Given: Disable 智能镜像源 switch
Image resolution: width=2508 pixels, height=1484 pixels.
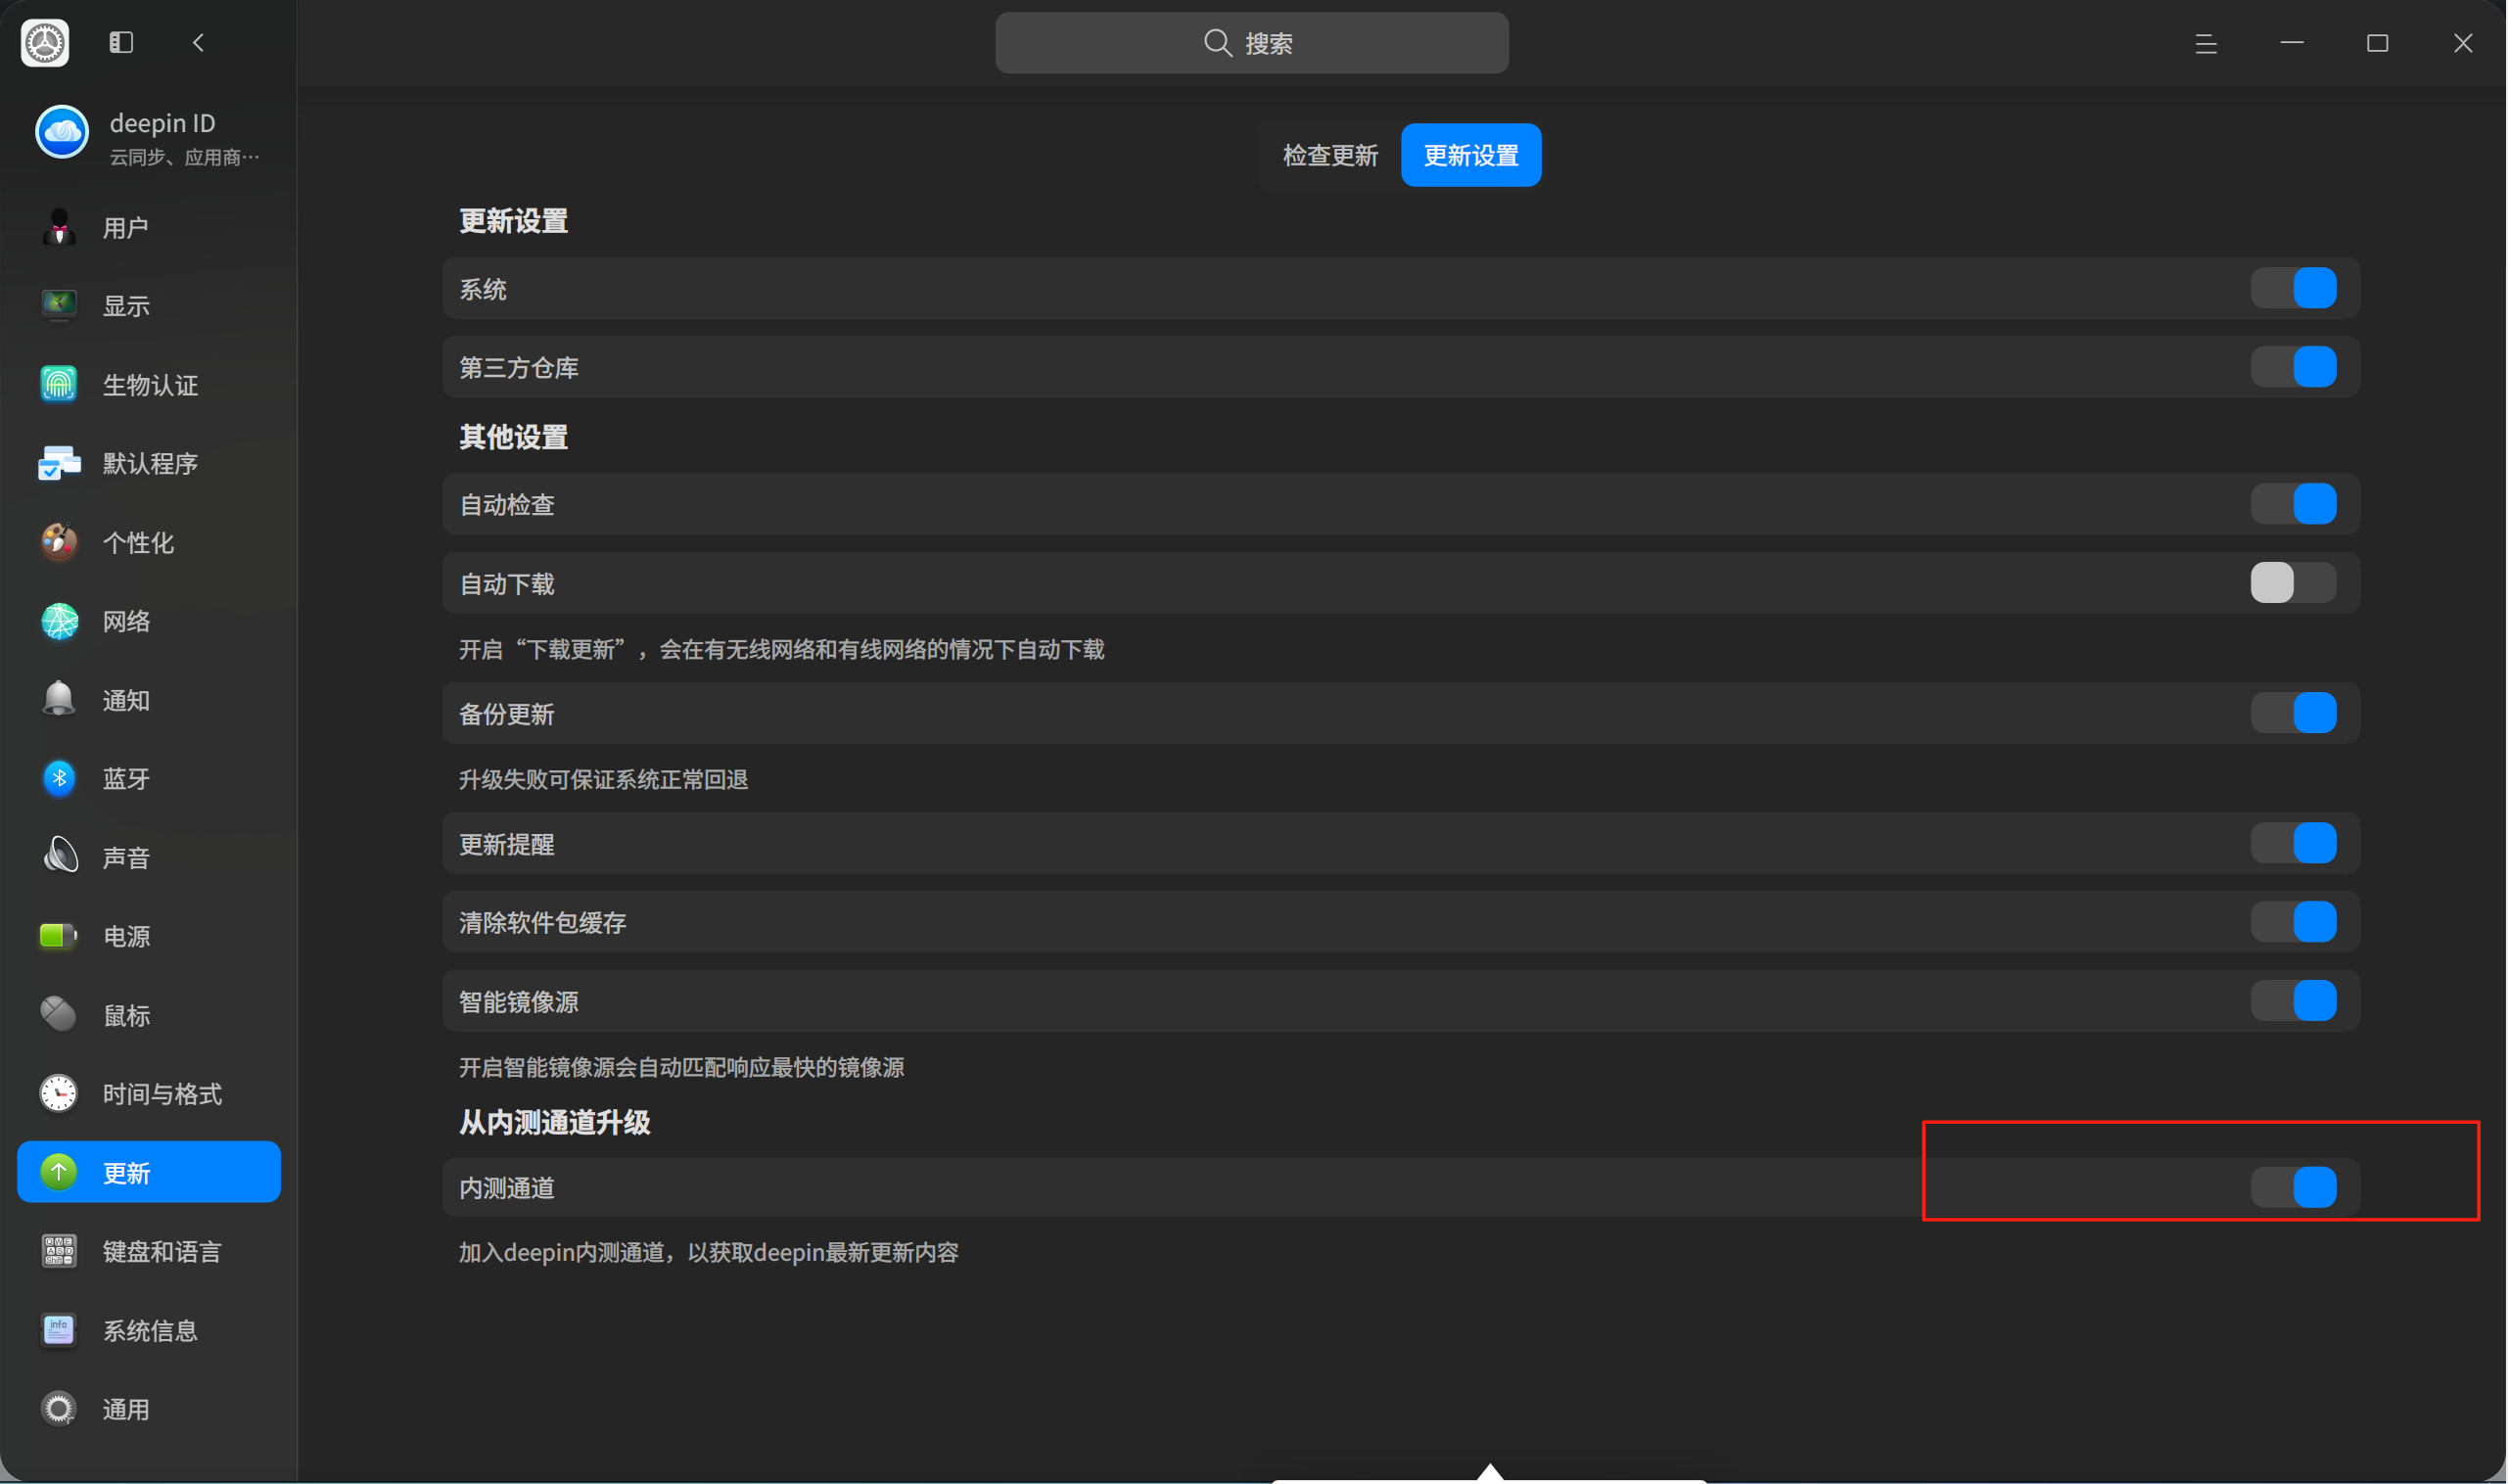Looking at the screenshot, I should [x=2294, y=1001].
